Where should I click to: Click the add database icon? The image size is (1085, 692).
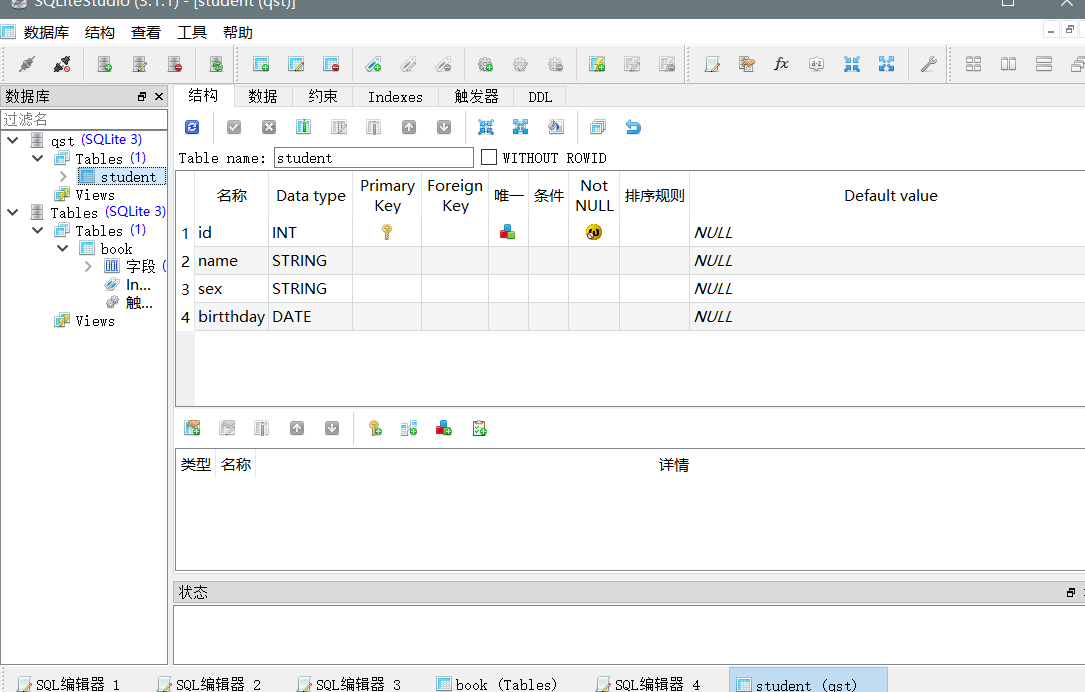tap(104, 64)
